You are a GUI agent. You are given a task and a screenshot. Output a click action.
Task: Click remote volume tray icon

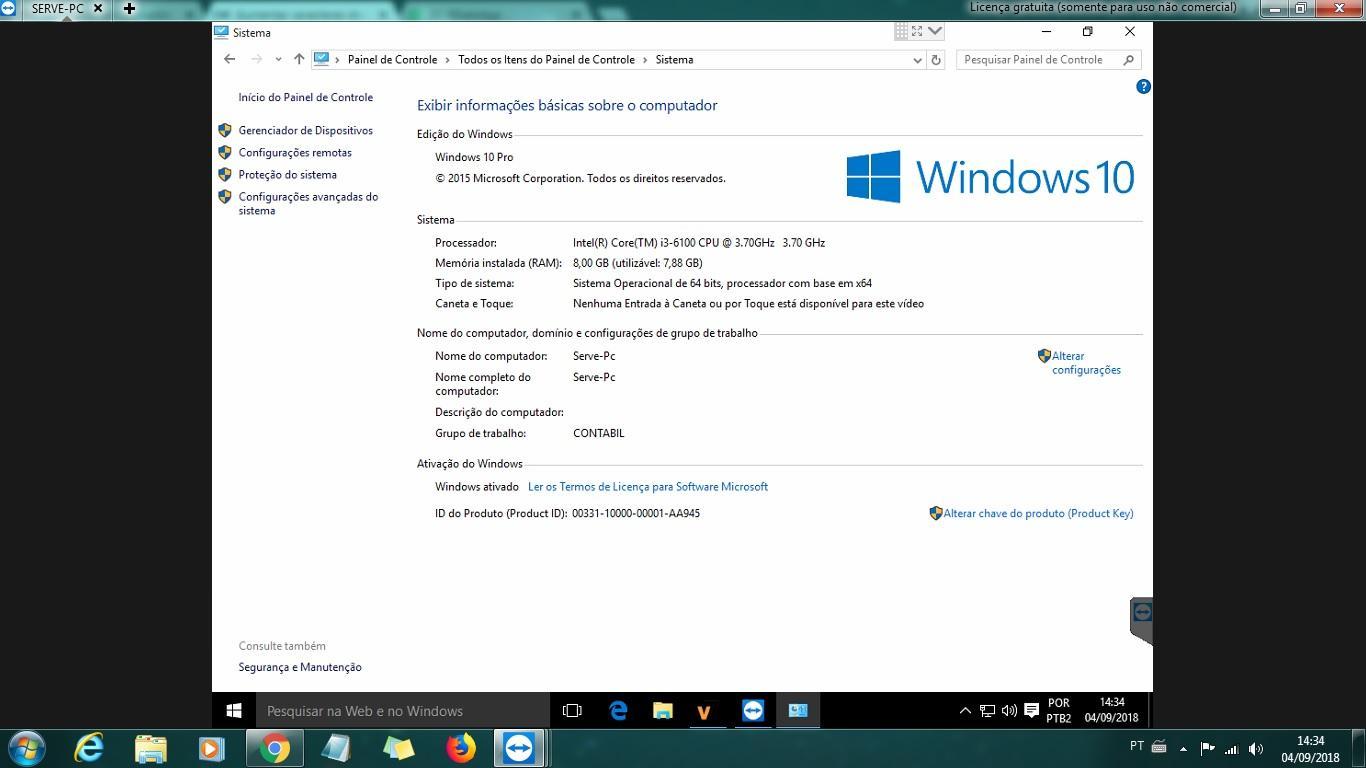point(1009,711)
